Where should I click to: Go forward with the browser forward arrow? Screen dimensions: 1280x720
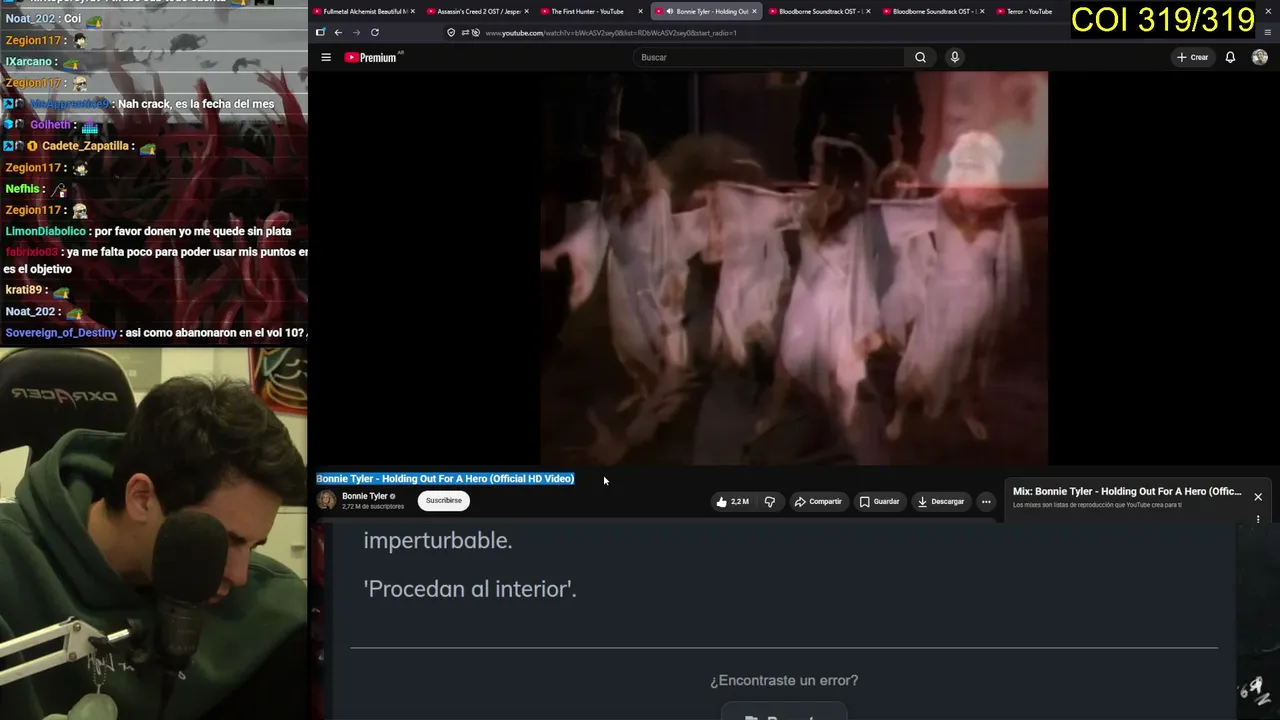(x=356, y=32)
